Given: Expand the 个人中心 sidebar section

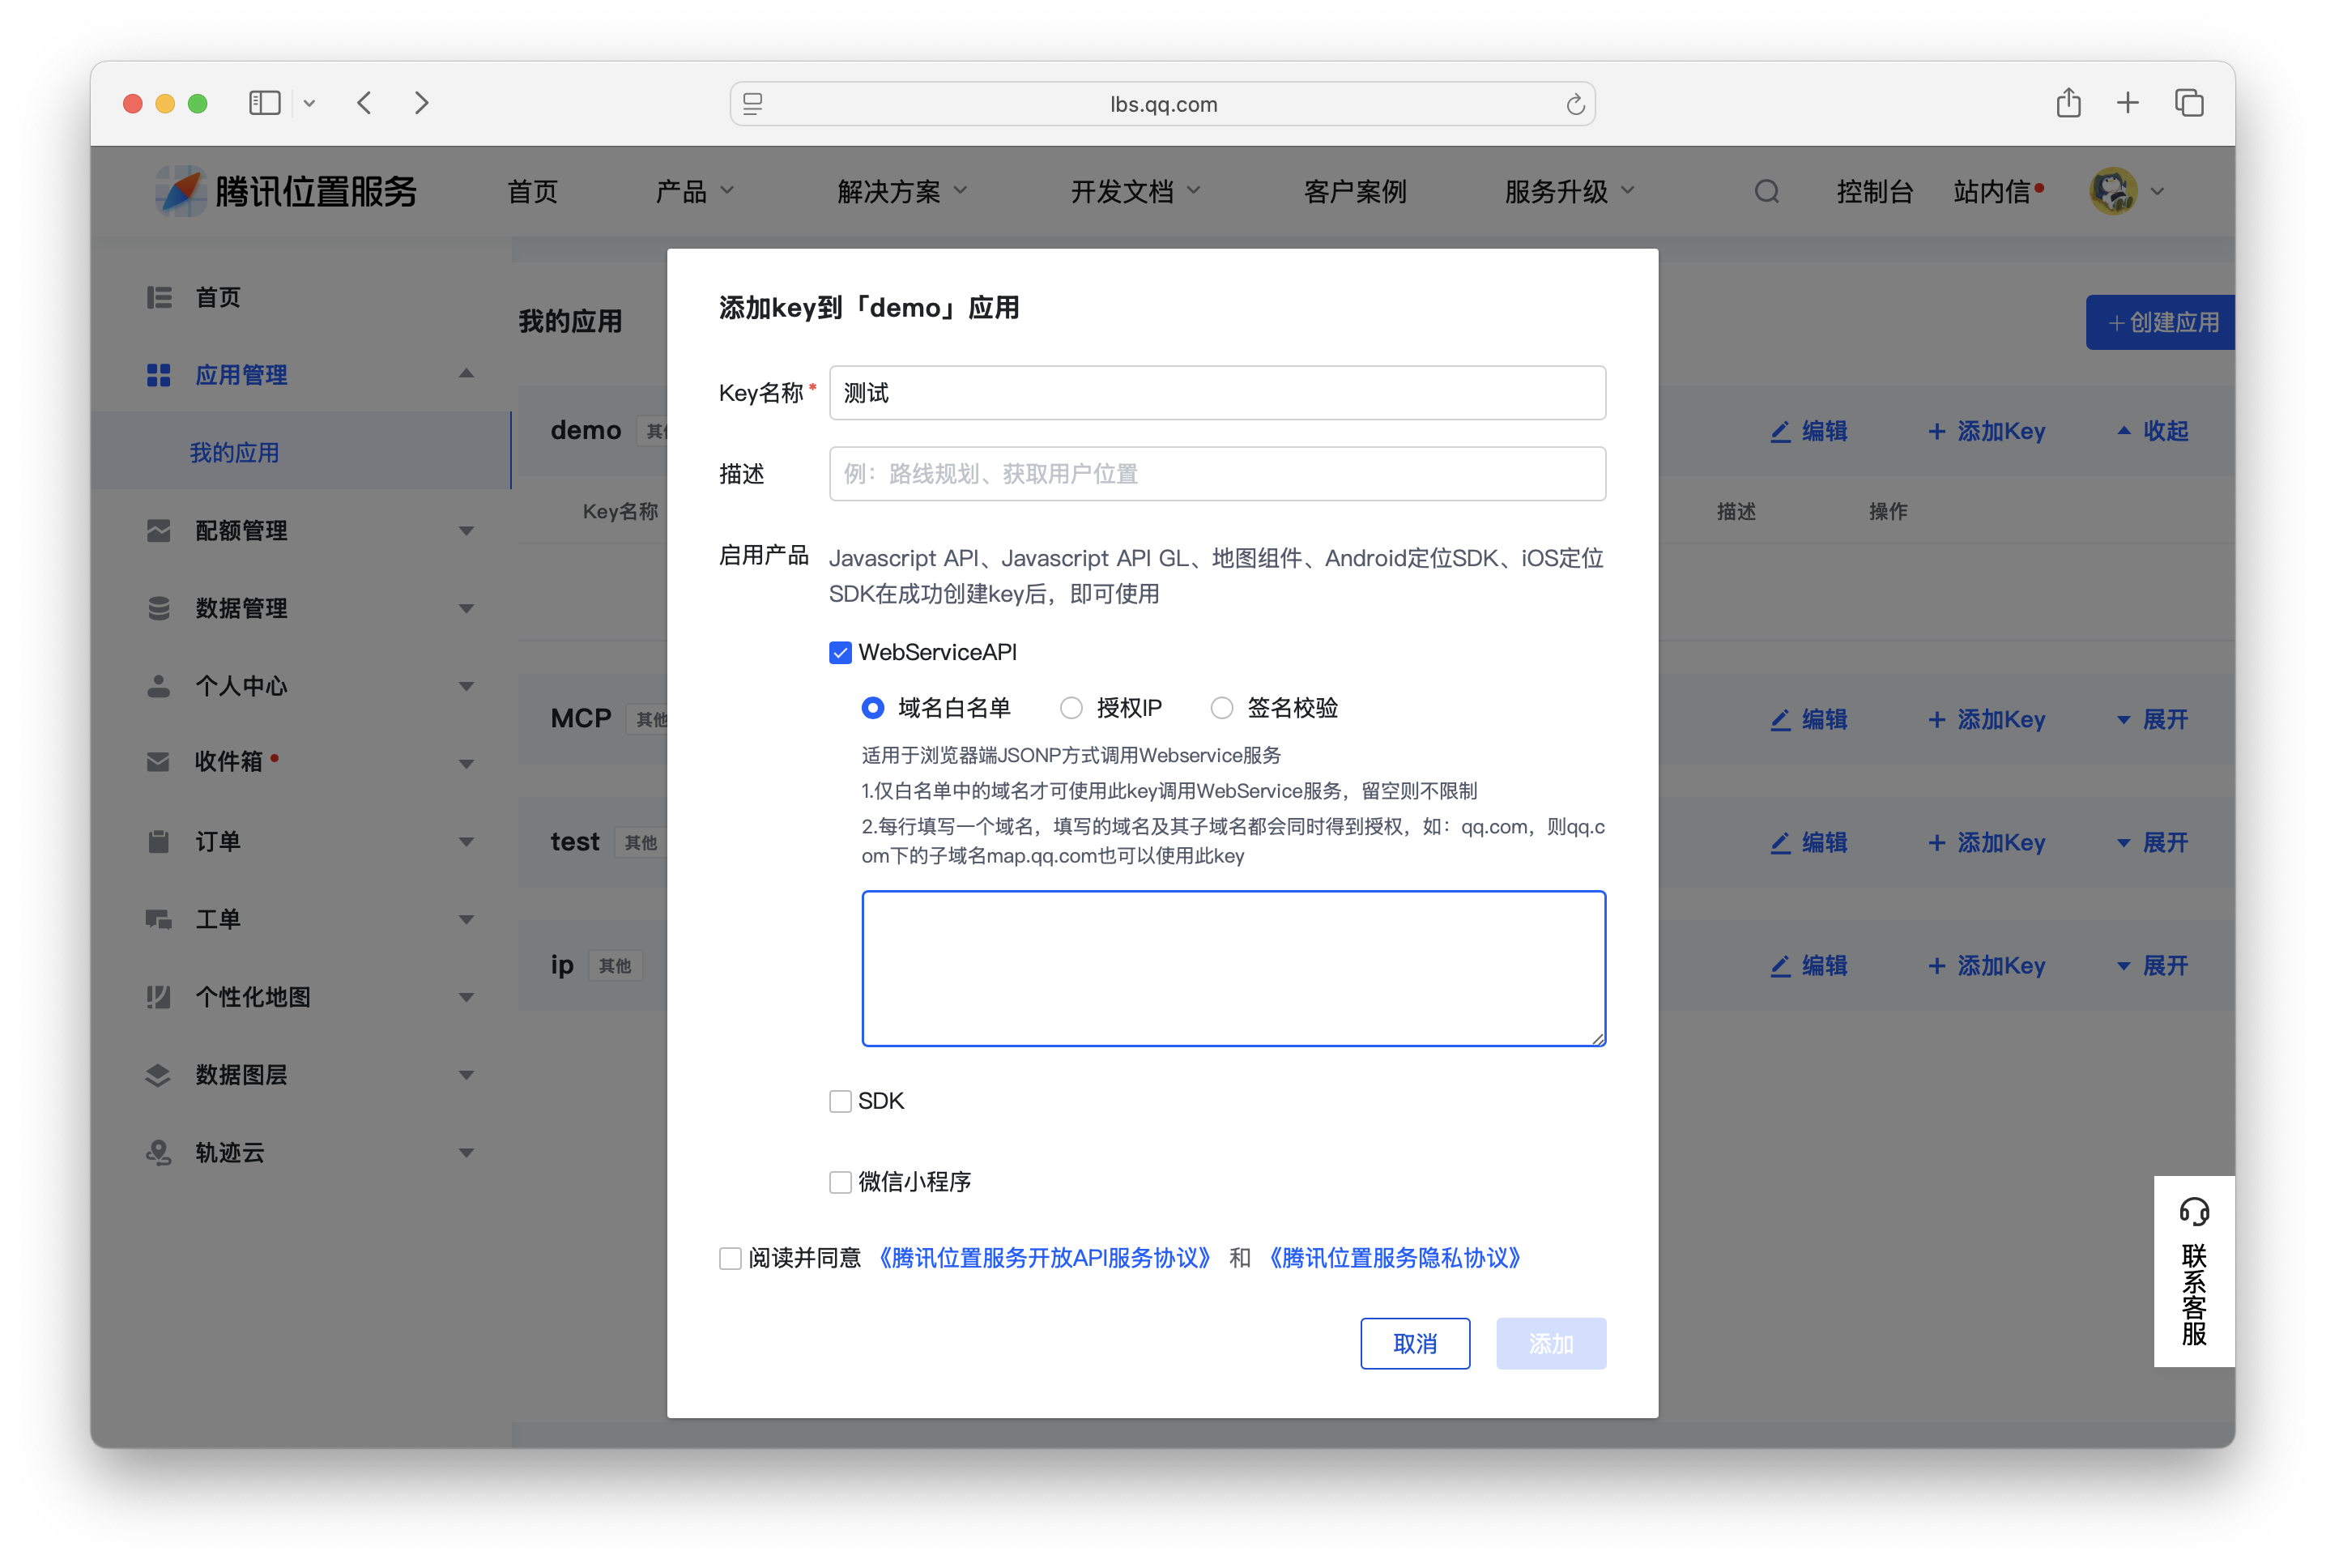Looking at the screenshot, I should tap(466, 686).
